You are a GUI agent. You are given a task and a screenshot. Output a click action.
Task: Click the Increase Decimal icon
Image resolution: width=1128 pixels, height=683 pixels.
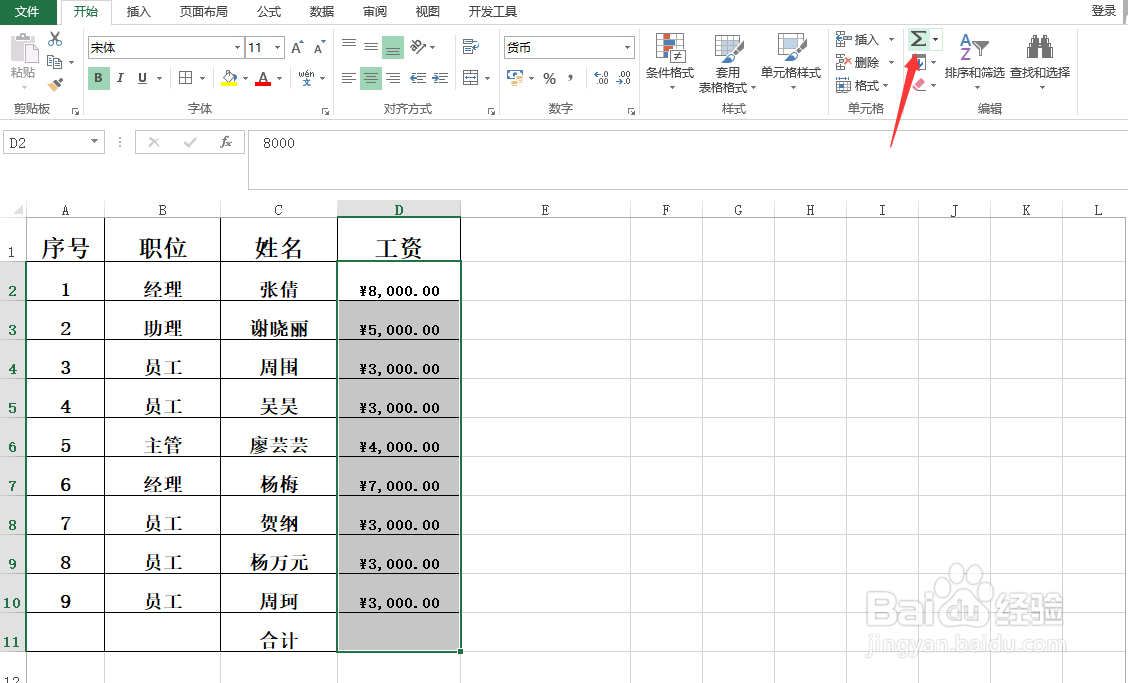pos(601,78)
